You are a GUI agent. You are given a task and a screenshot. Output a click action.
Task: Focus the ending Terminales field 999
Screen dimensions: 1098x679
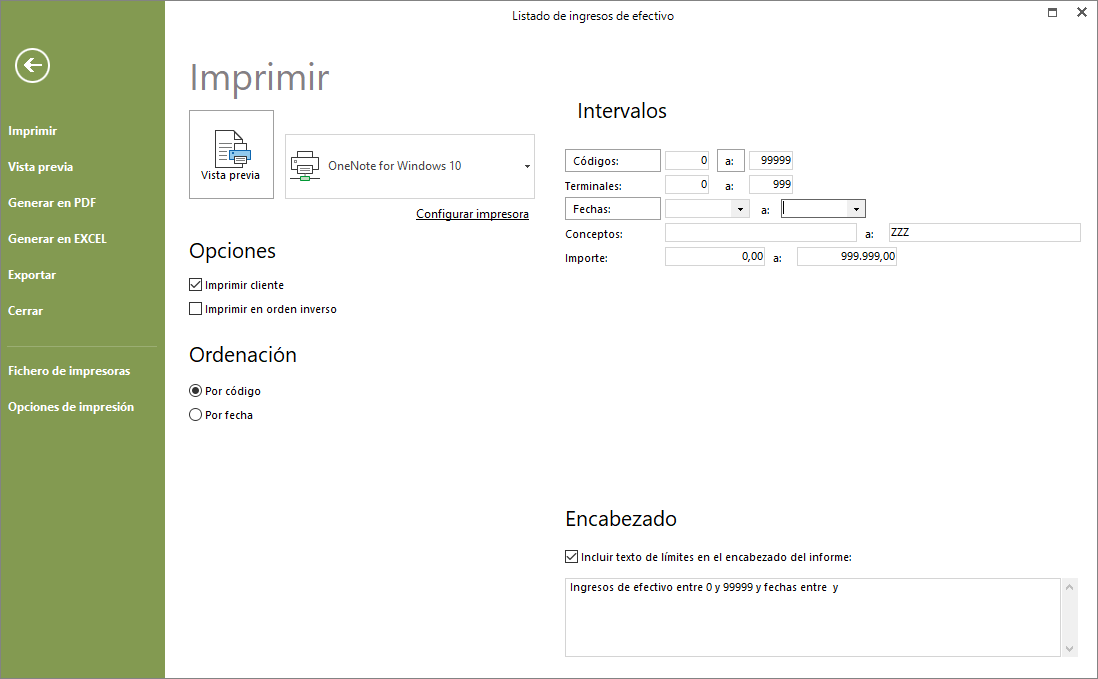pyautogui.click(x=771, y=185)
